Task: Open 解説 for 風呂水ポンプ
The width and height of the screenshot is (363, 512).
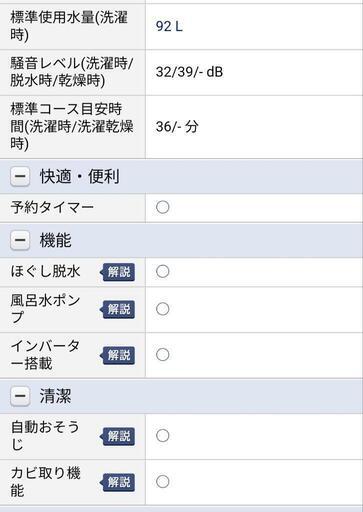Action: tap(117, 309)
